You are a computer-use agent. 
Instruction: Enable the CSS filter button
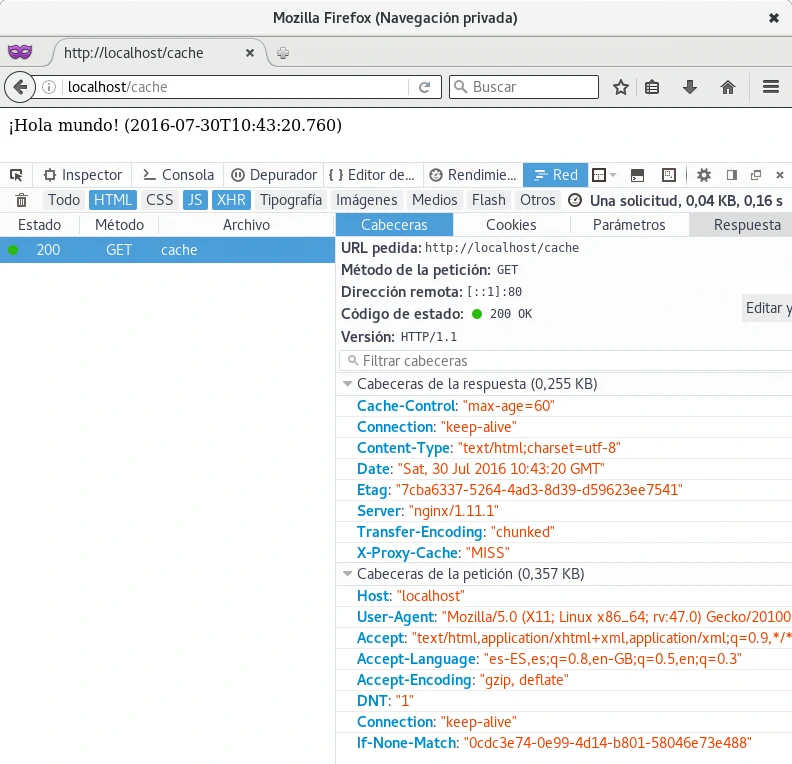tap(159, 200)
